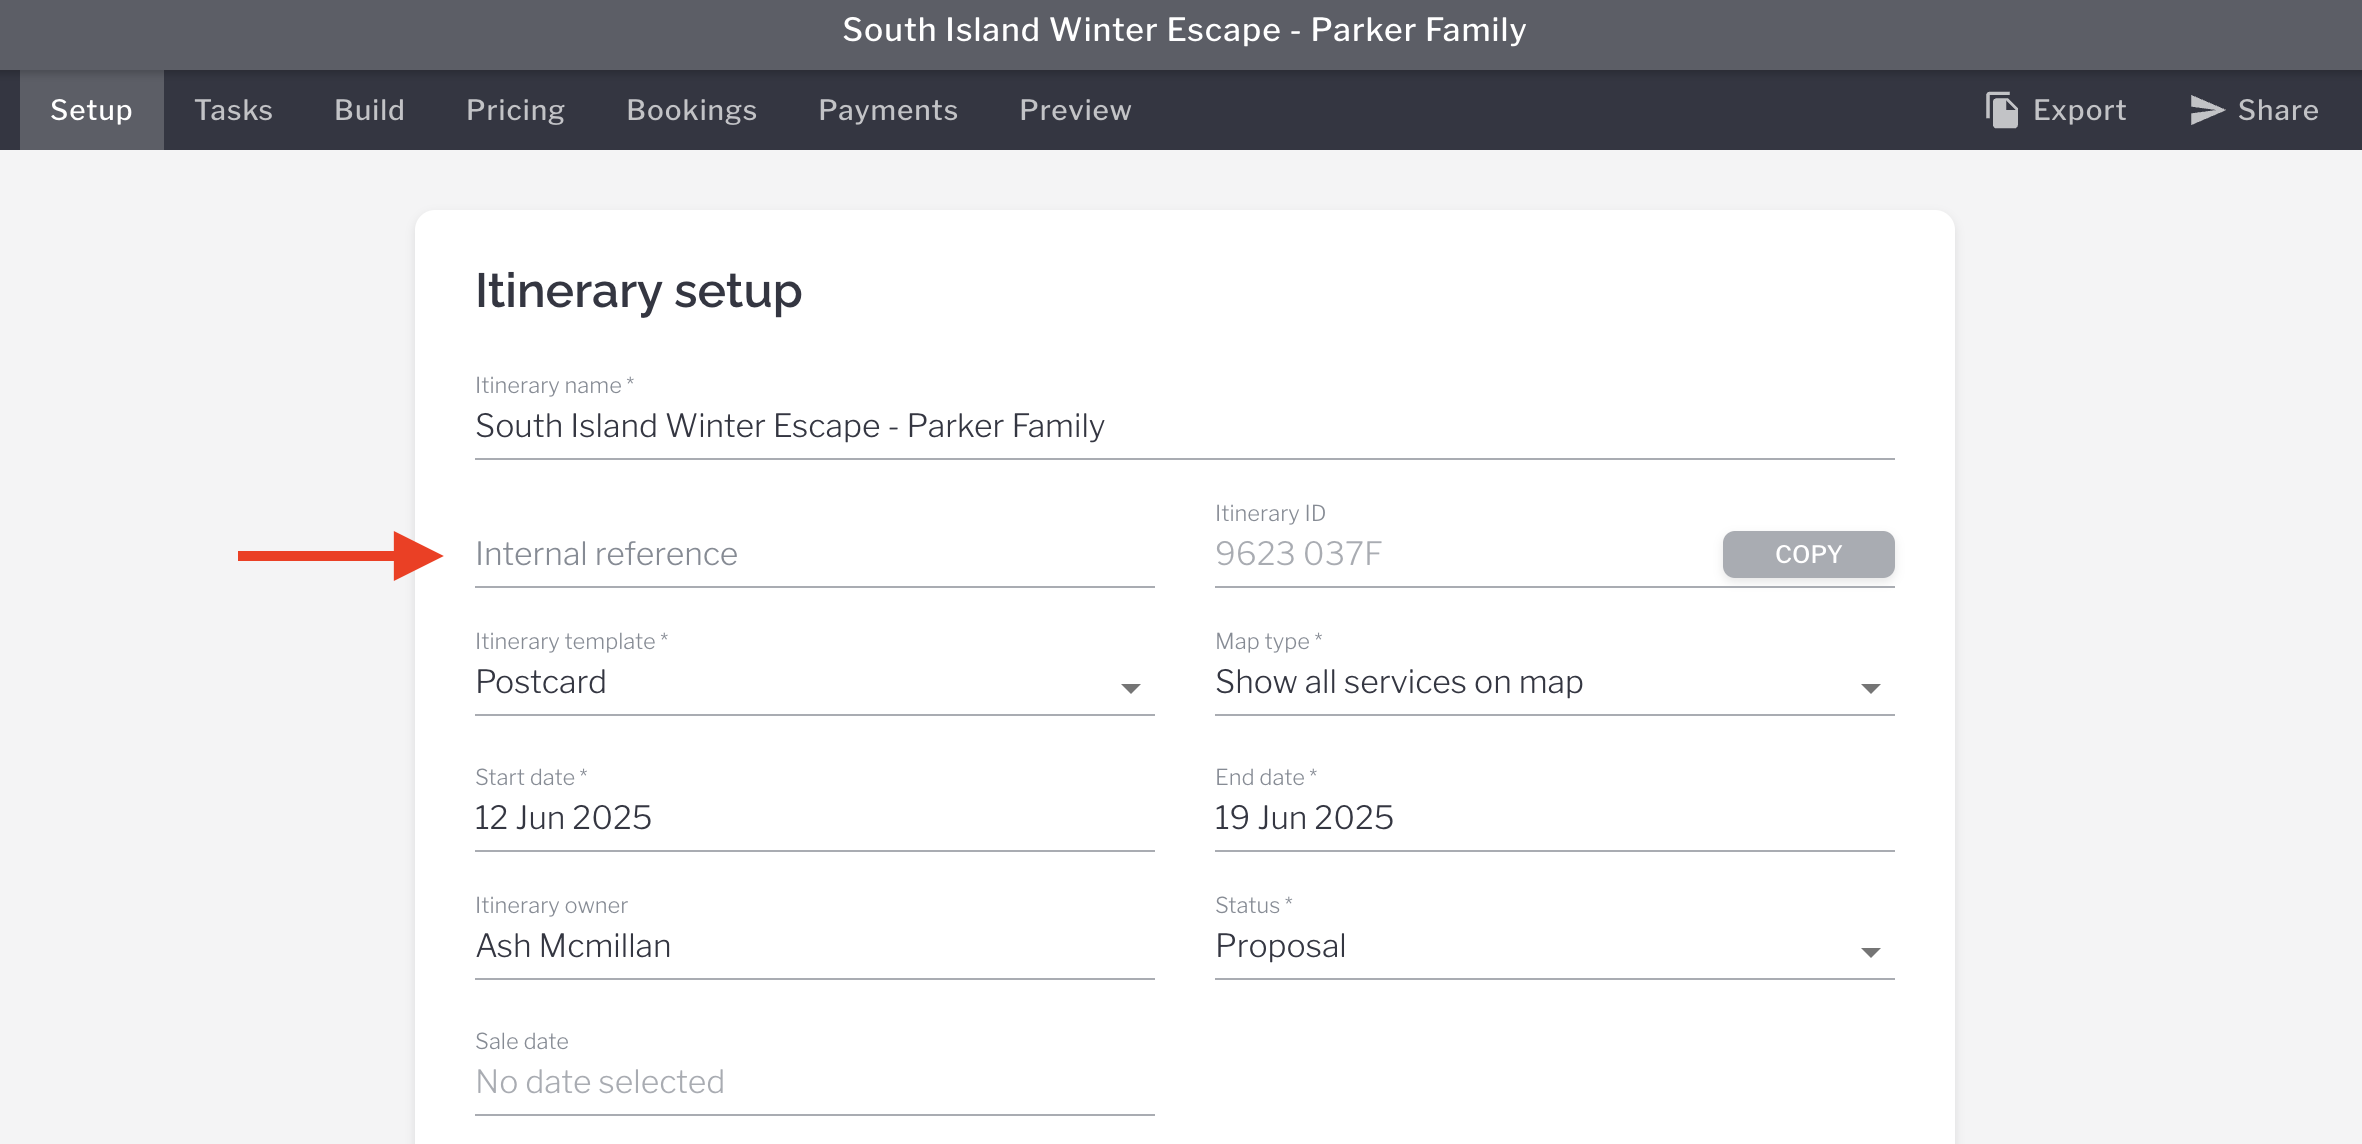Select the Setup tab
2362x1144 pixels.
click(x=91, y=110)
